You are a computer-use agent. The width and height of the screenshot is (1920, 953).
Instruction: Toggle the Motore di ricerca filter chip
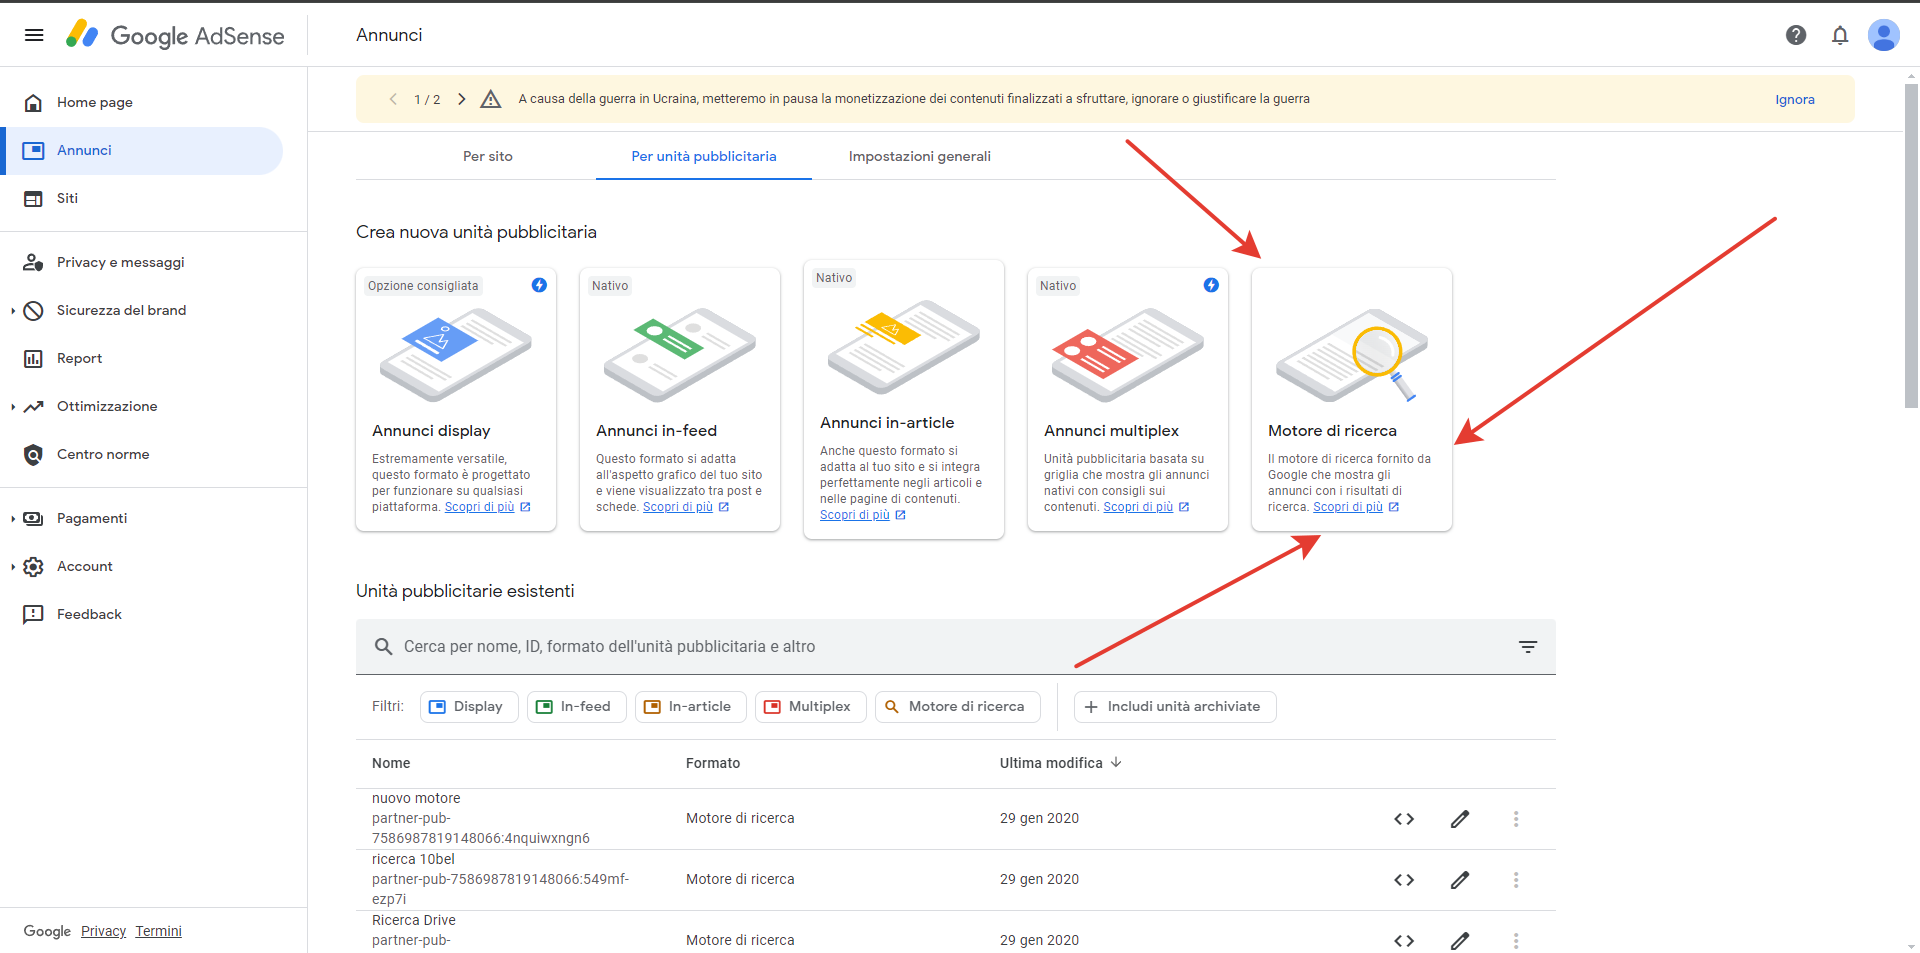pyautogui.click(x=957, y=707)
